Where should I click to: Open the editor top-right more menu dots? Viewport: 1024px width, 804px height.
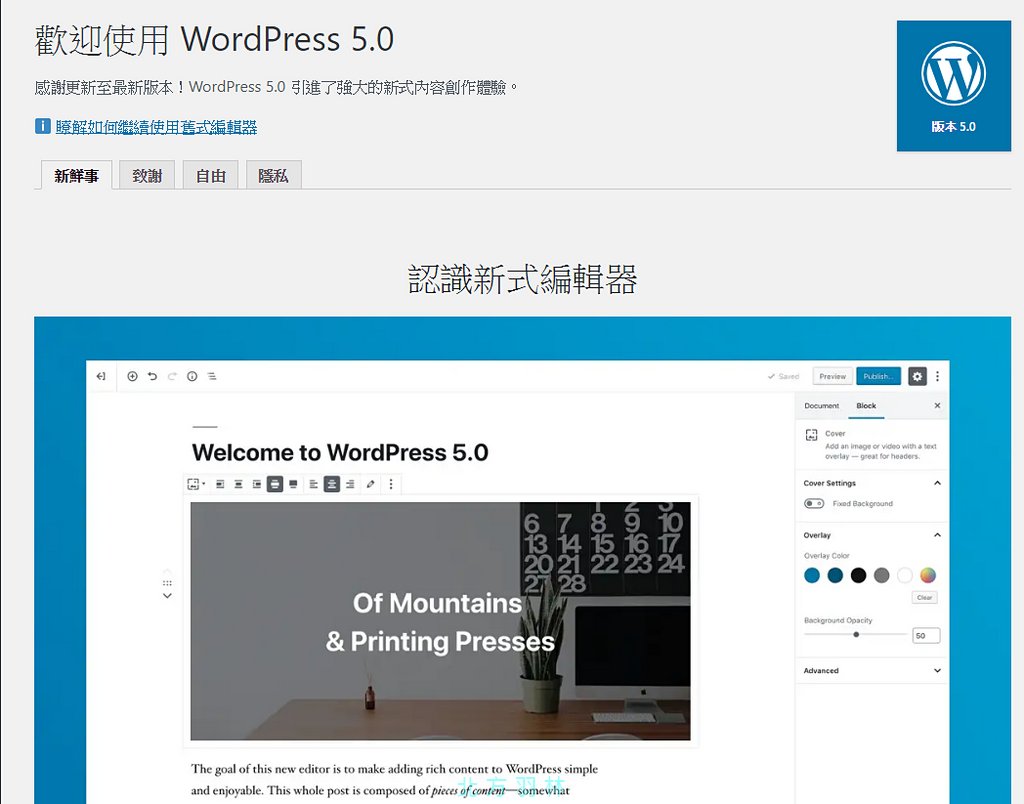pyautogui.click(x=937, y=376)
